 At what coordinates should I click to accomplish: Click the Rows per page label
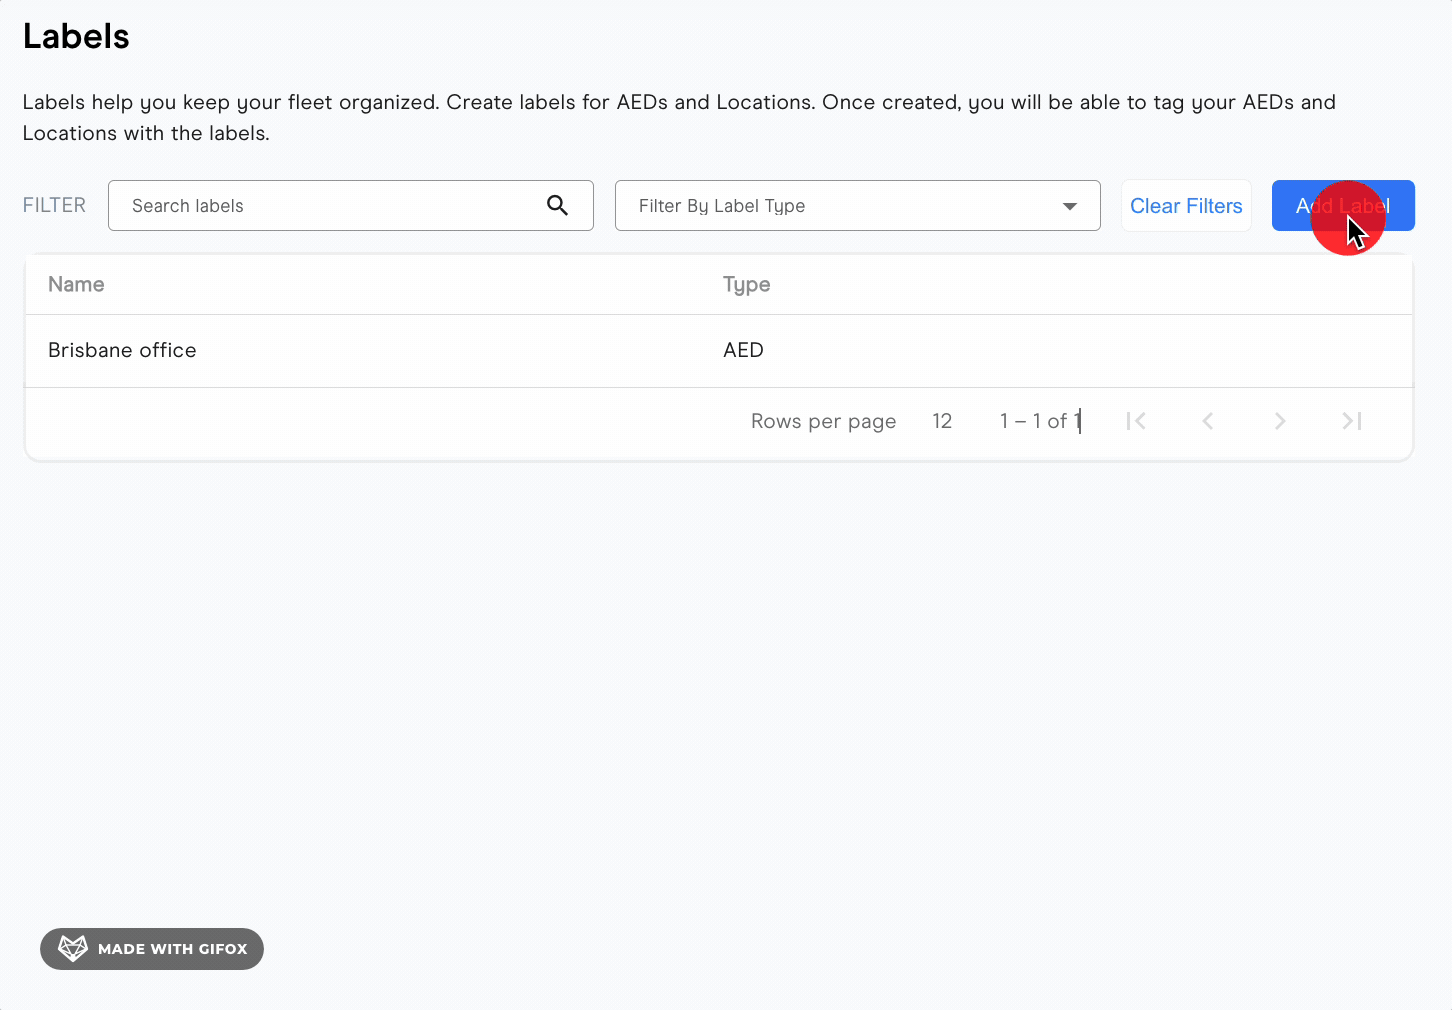click(x=823, y=421)
